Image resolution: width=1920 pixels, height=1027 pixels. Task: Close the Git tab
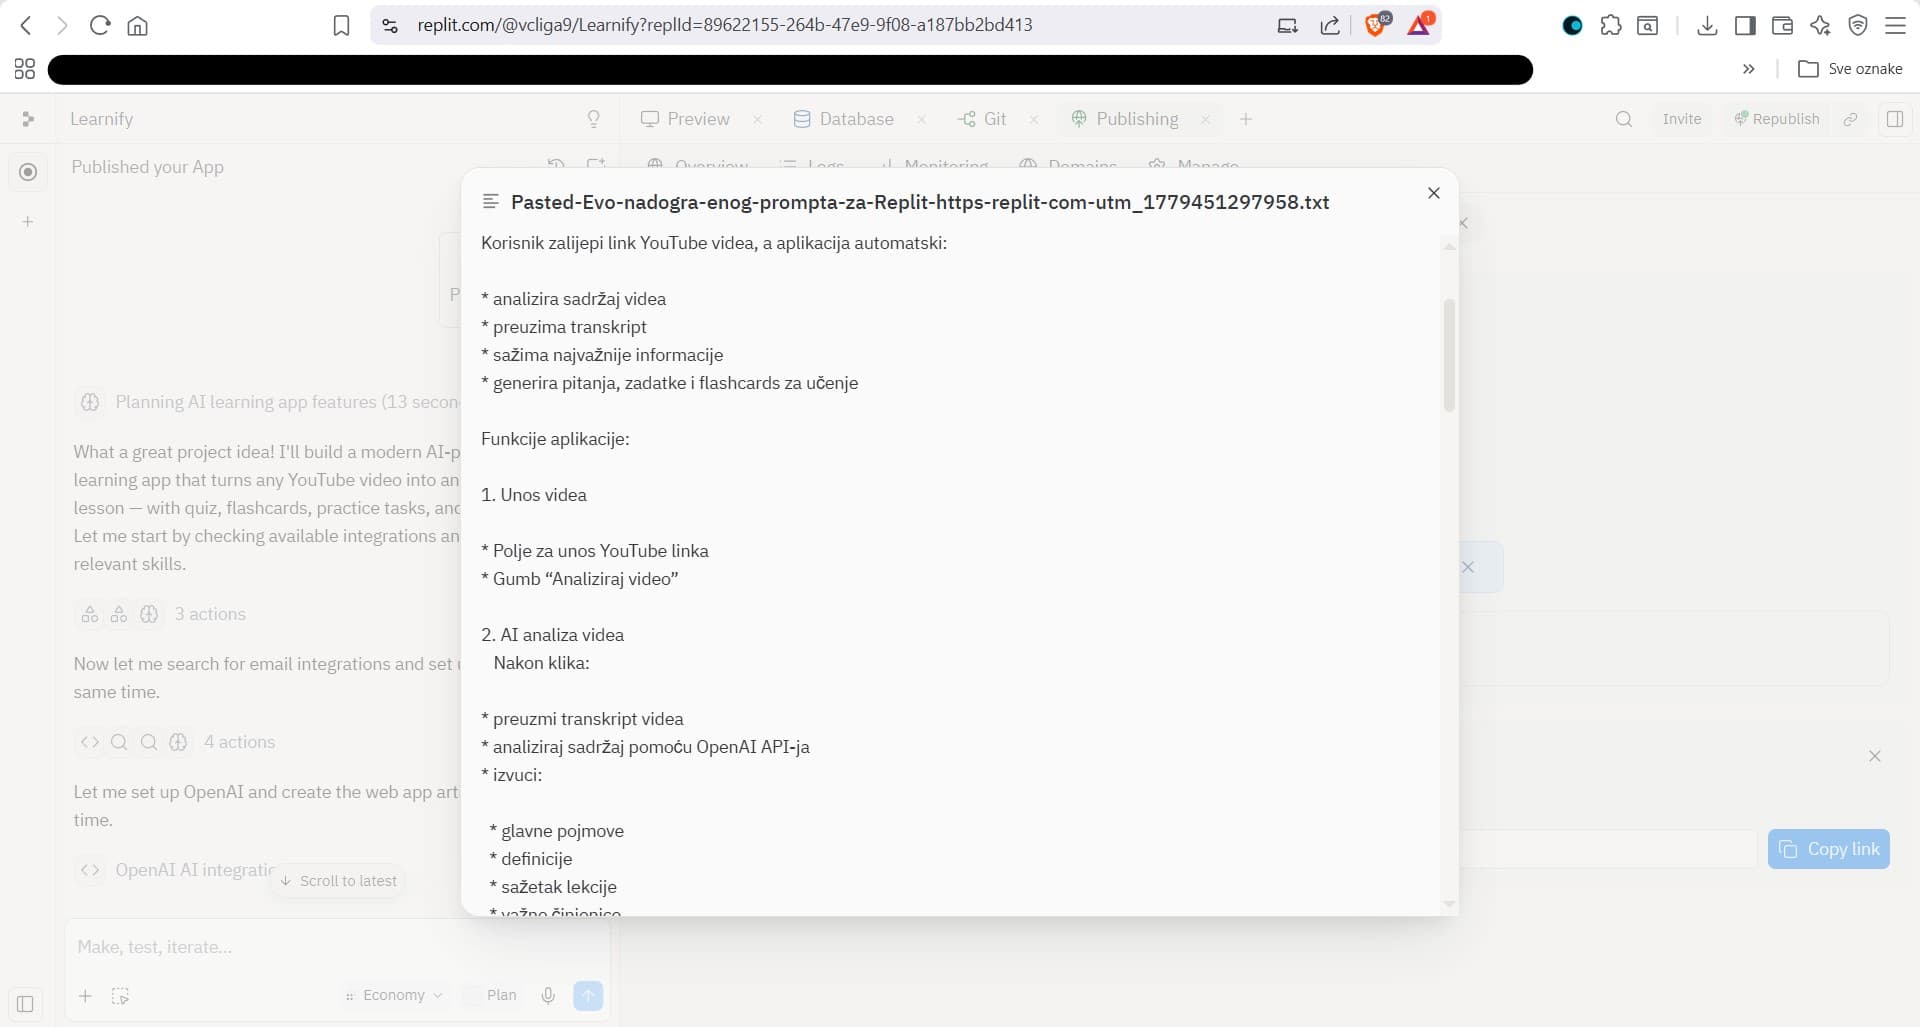pyautogui.click(x=1034, y=119)
